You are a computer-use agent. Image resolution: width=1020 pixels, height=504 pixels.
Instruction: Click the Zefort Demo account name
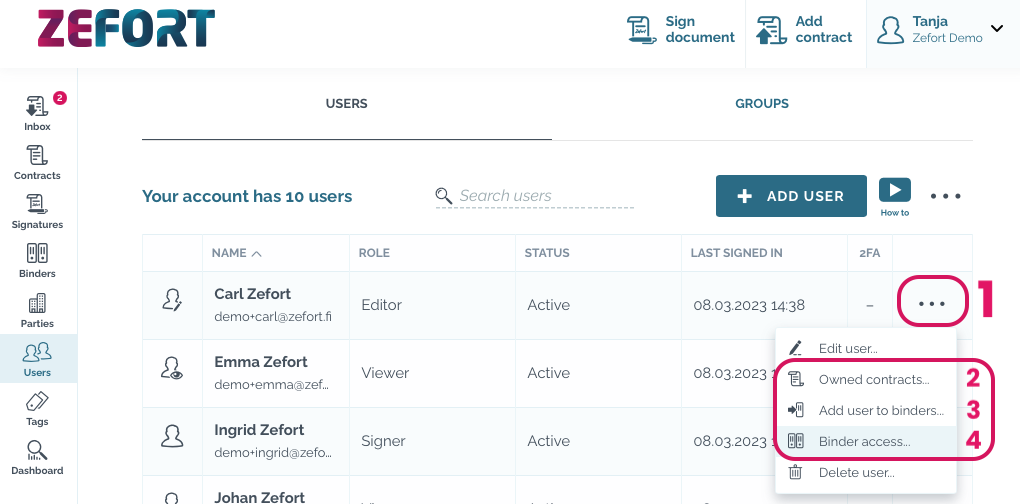pyautogui.click(x=947, y=38)
